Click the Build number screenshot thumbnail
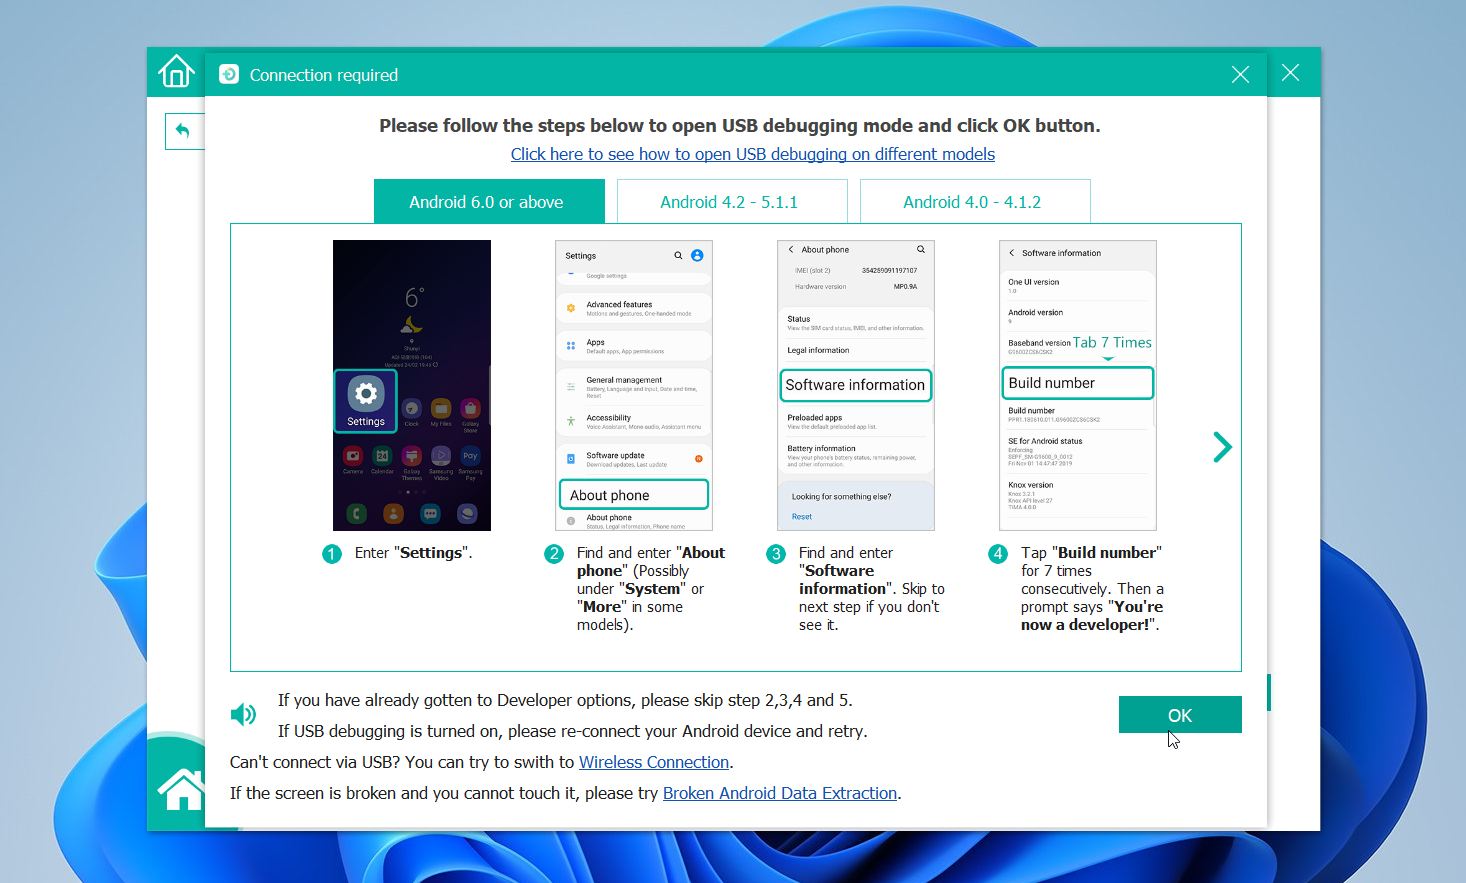The width and height of the screenshot is (1466, 883). coord(1078,385)
